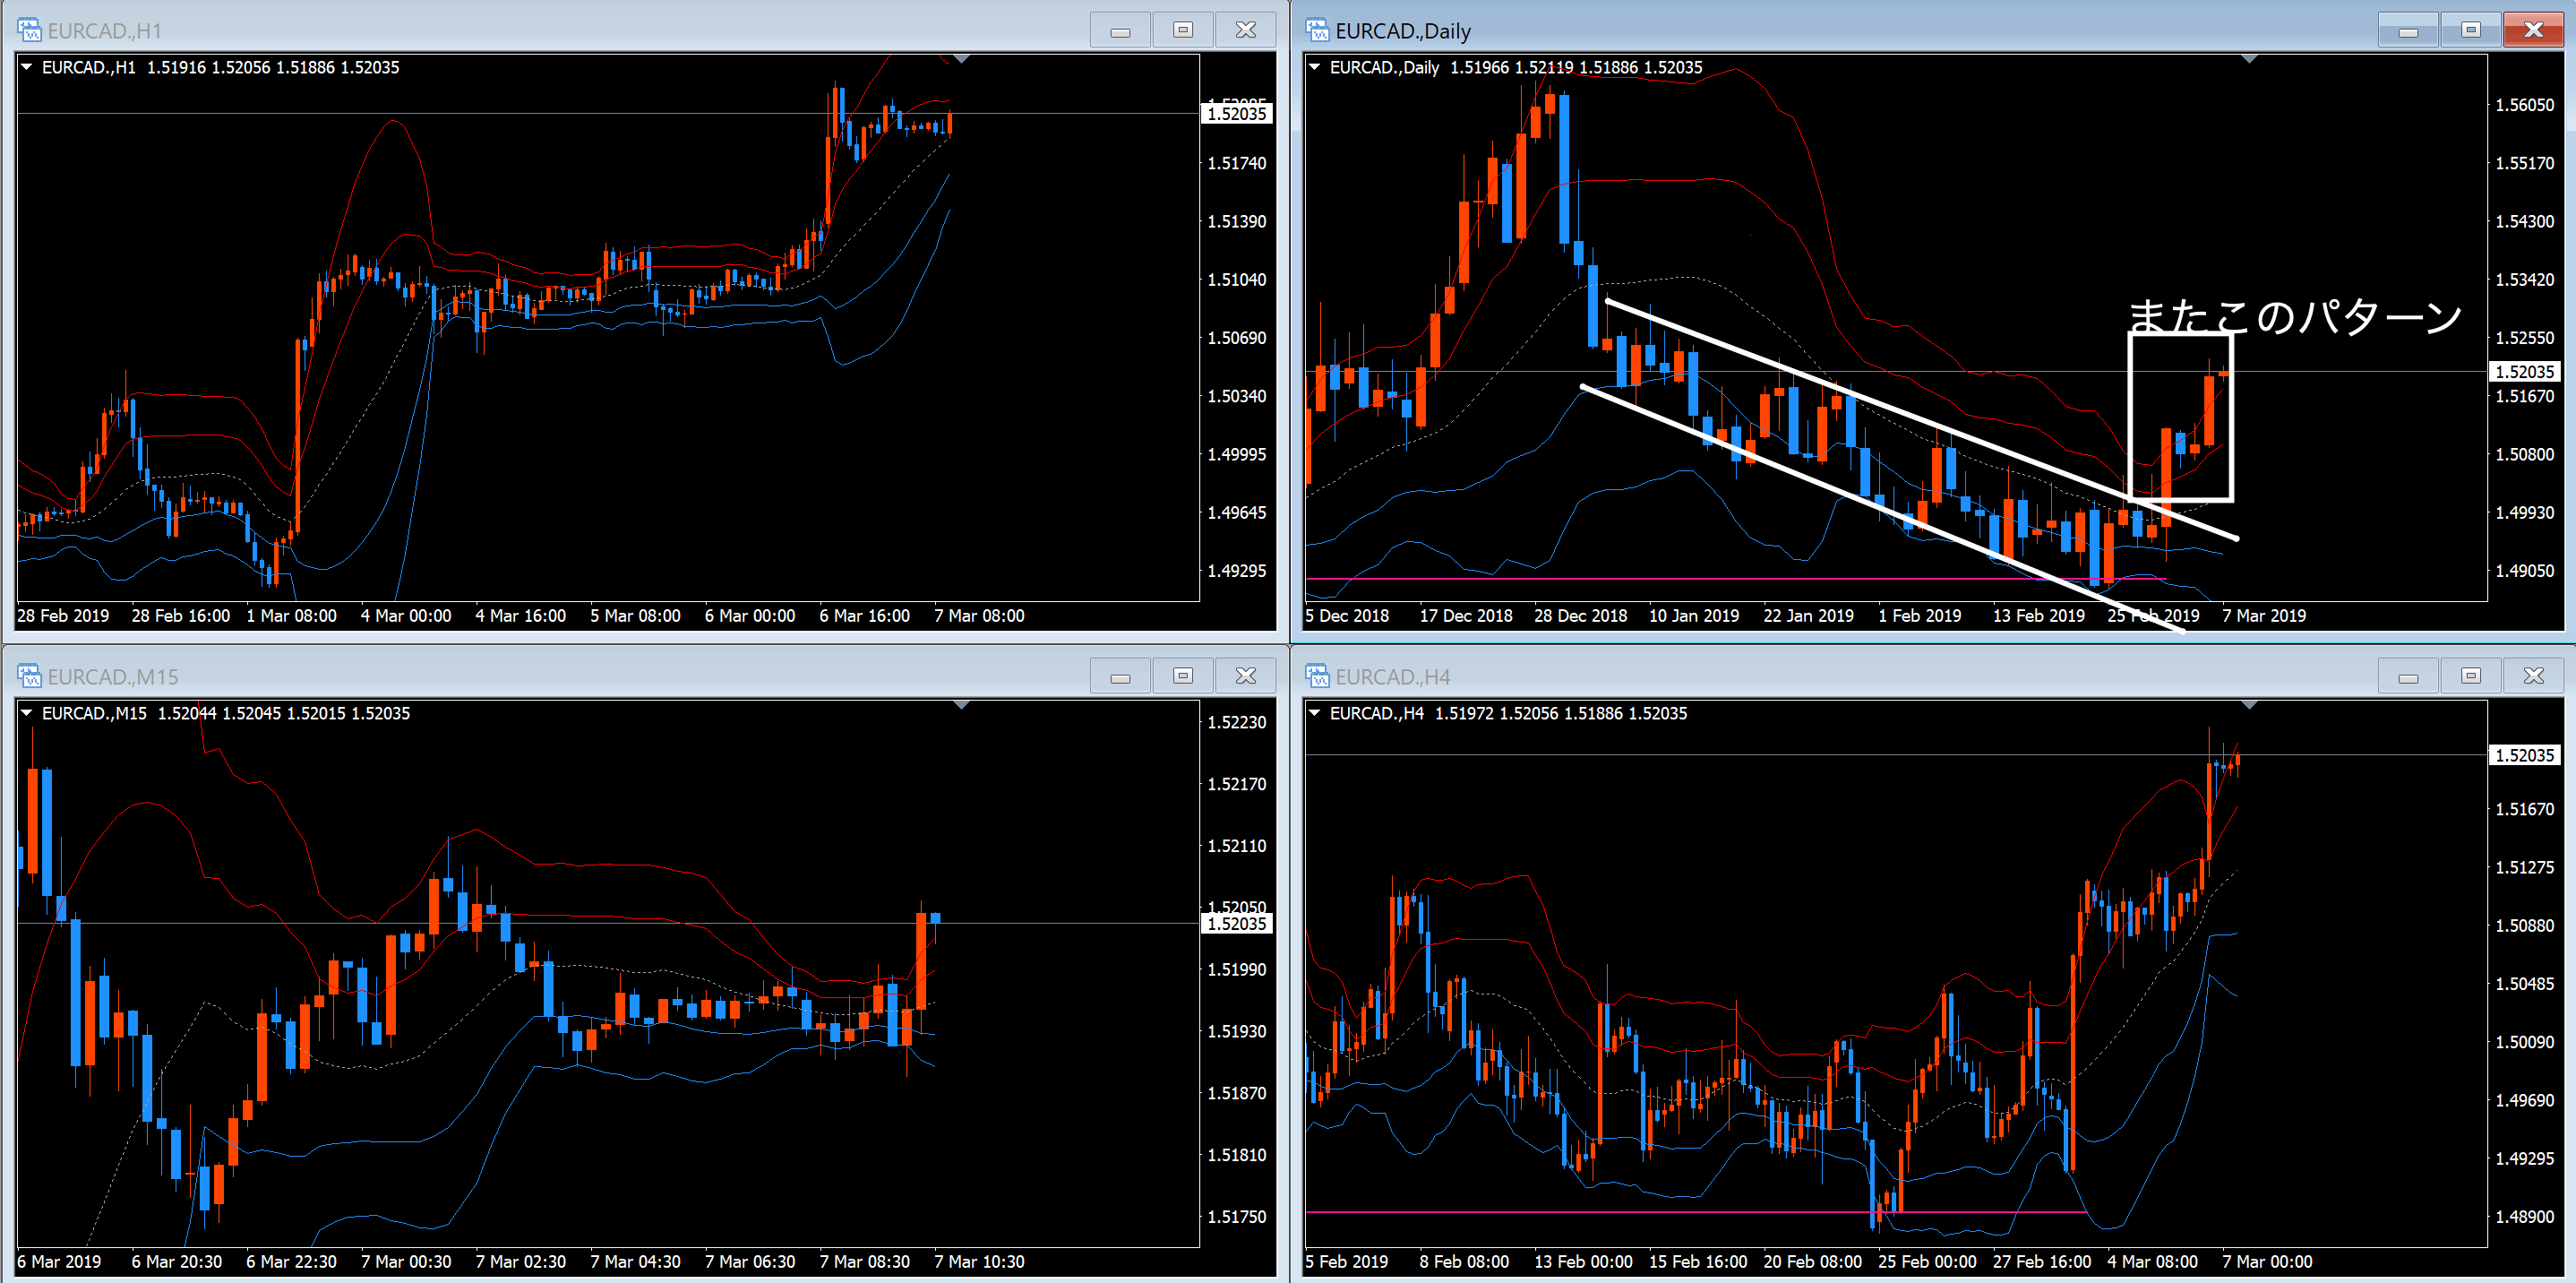Click the EURCAD H1 chart window icon
The height and width of the screenshot is (1283, 2576).
tap(29, 30)
